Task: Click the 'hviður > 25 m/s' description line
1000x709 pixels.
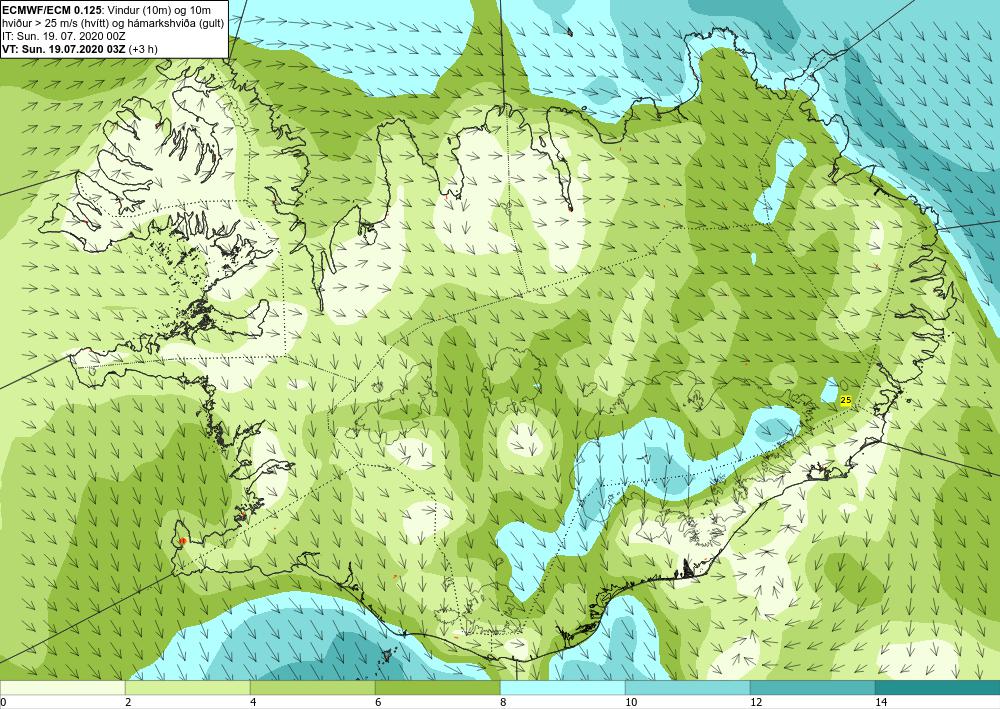Action: 113,23
